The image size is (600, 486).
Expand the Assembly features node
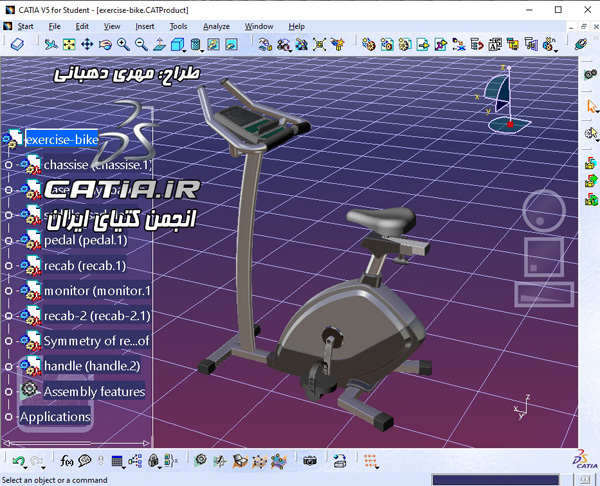[x=8, y=391]
